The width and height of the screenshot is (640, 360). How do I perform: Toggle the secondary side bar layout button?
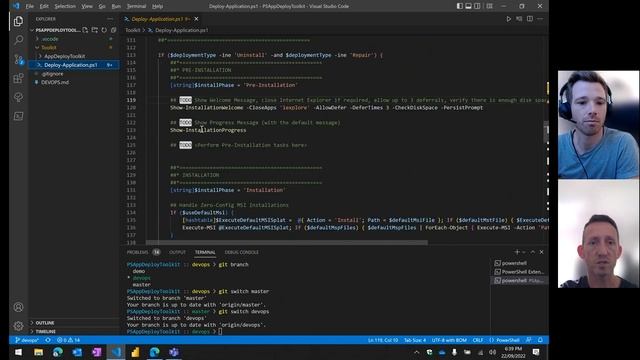(x=477, y=6)
